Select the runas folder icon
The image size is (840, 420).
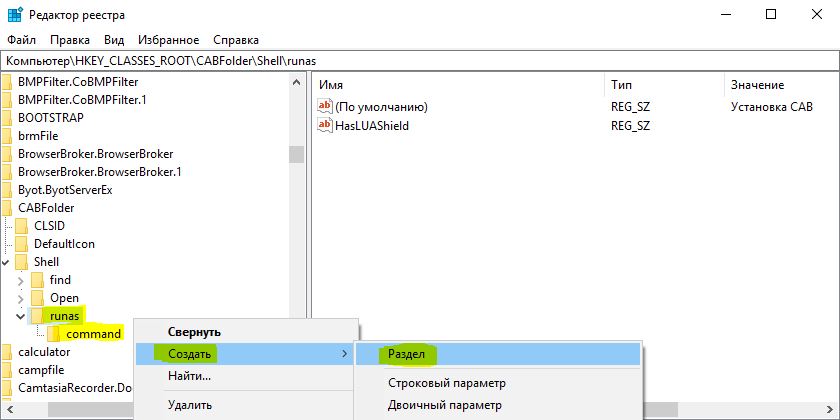coord(38,316)
